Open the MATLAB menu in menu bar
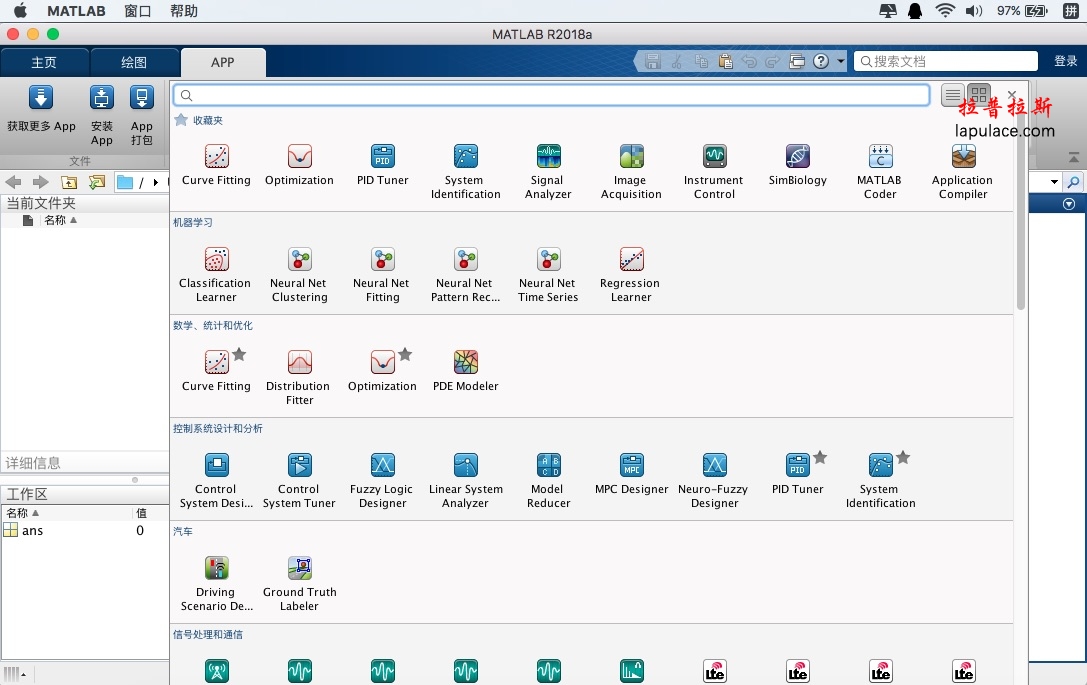 tap(76, 11)
